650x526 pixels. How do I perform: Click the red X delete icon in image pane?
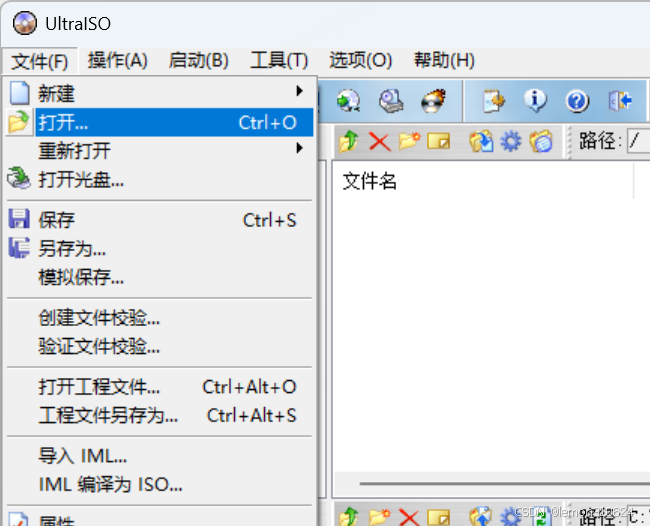click(x=379, y=142)
